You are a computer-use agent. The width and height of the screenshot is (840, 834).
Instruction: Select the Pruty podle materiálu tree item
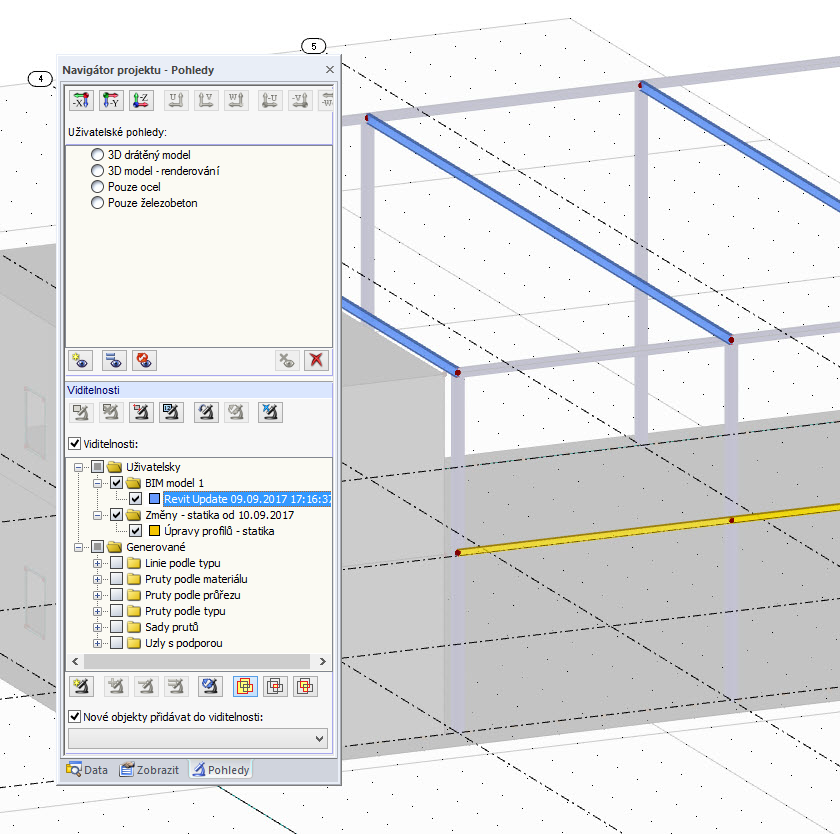click(x=196, y=579)
